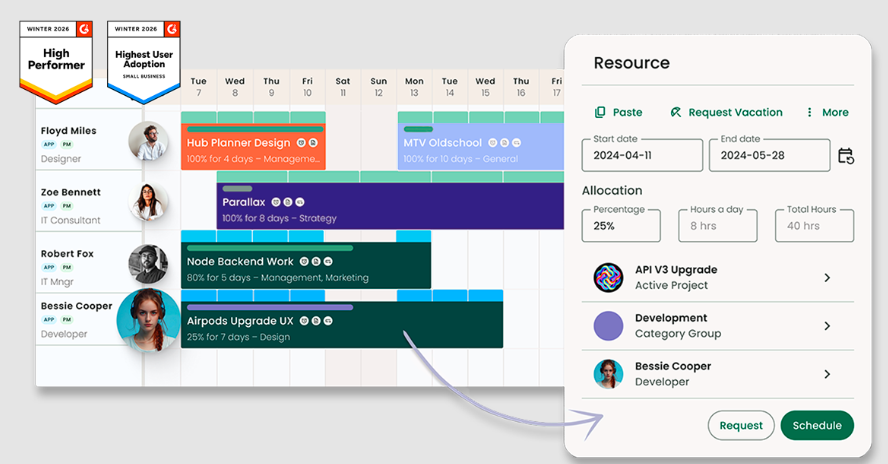Select the Parallax booking title

[244, 202]
